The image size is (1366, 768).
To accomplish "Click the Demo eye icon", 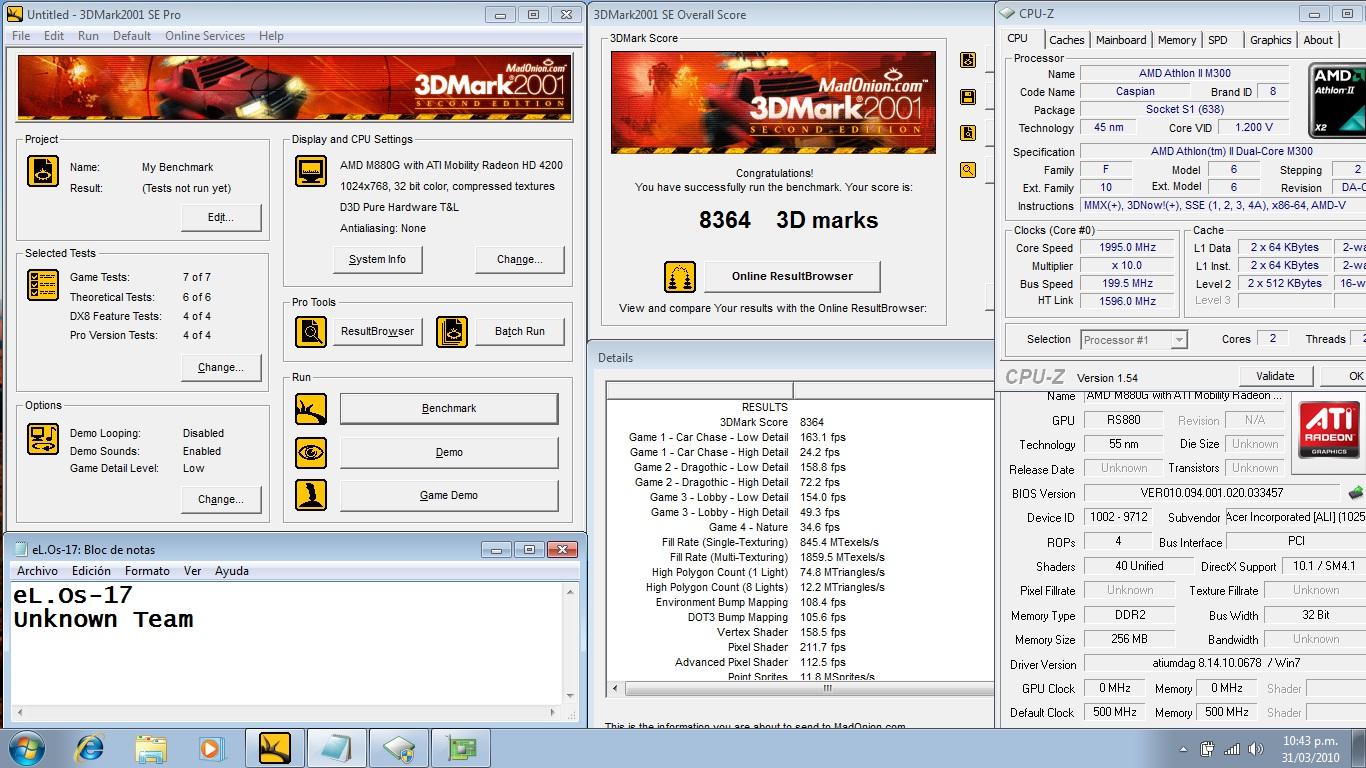I will pos(311,452).
